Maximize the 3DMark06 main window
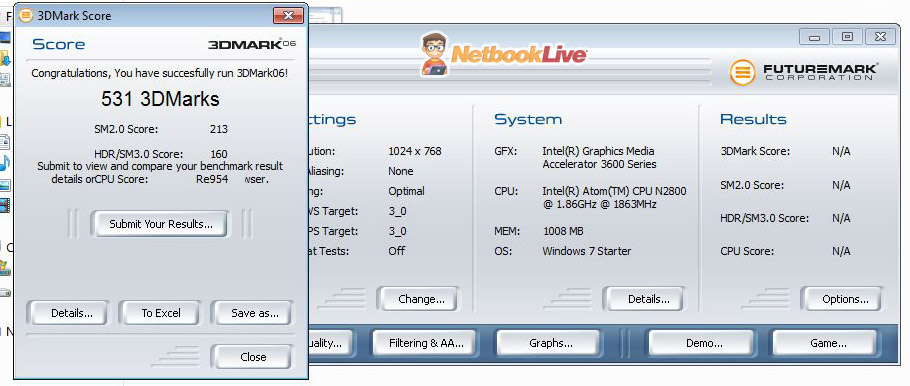The width and height of the screenshot is (910, 386). pos(847,37)
